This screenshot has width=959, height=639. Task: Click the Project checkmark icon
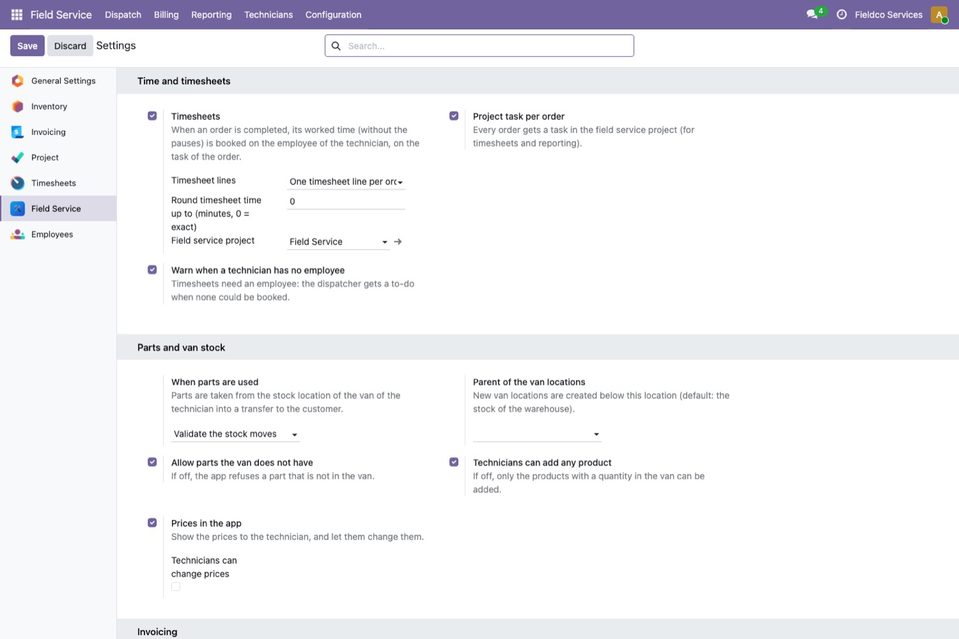point(18,158)
